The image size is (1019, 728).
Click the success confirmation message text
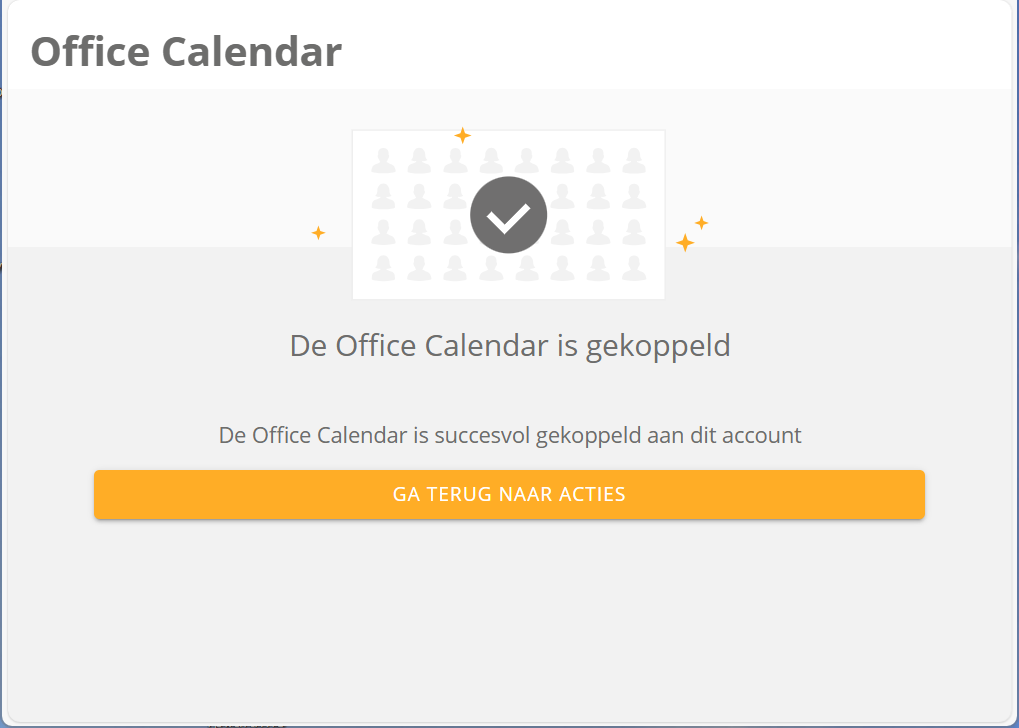tap(509, 435)
